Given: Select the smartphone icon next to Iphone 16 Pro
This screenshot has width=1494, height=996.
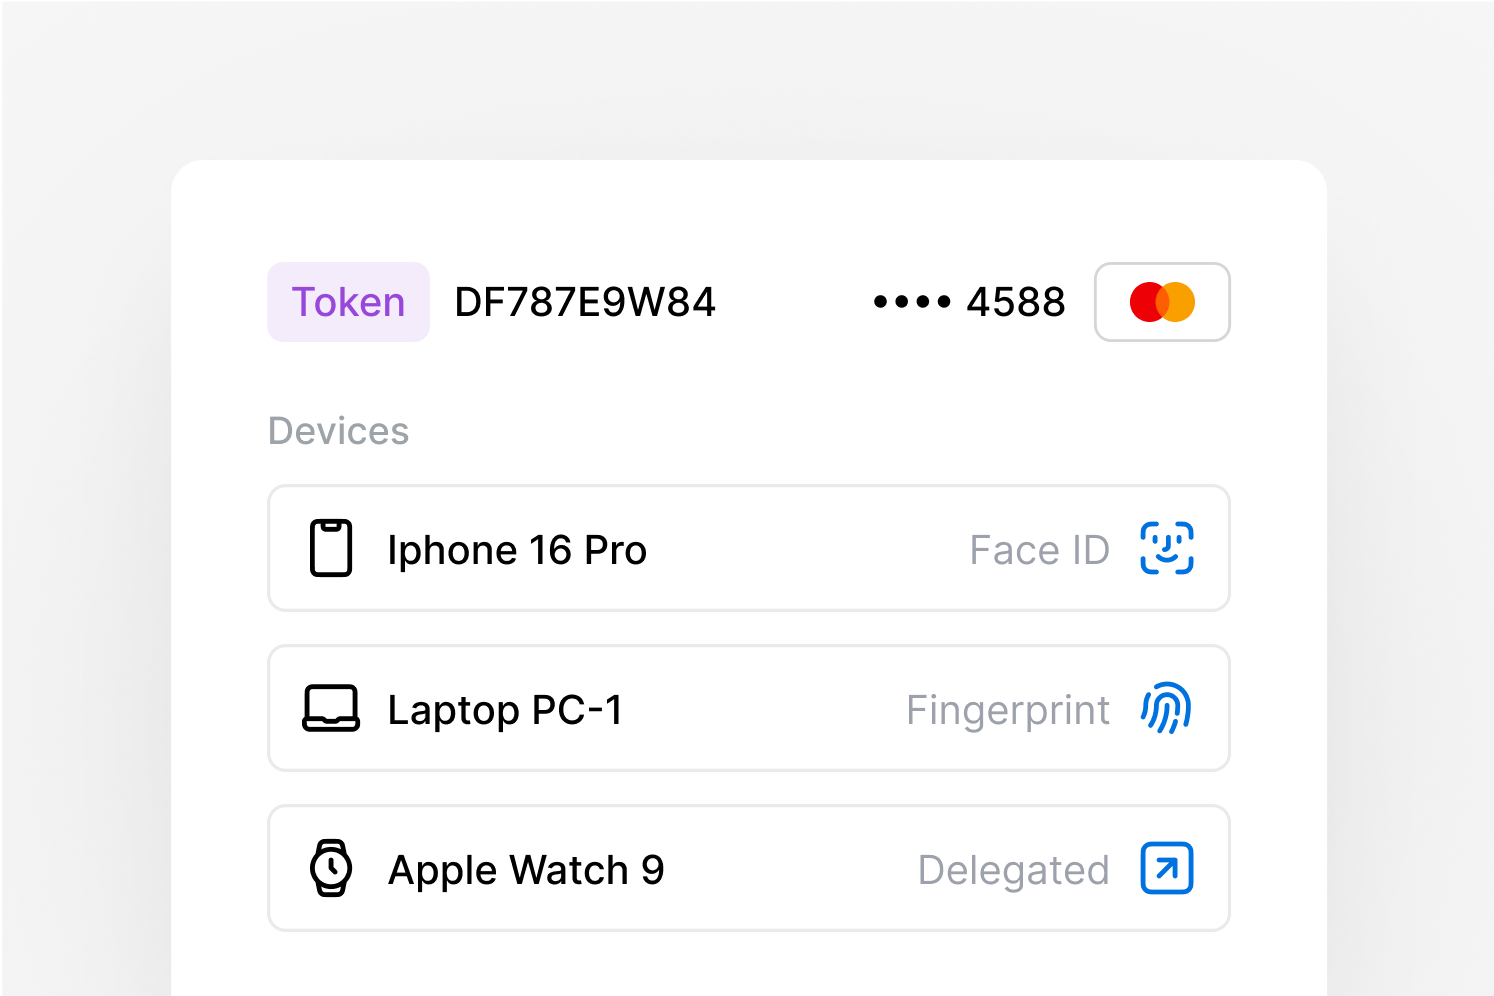Looking at the screenshot, I should 331,548.
